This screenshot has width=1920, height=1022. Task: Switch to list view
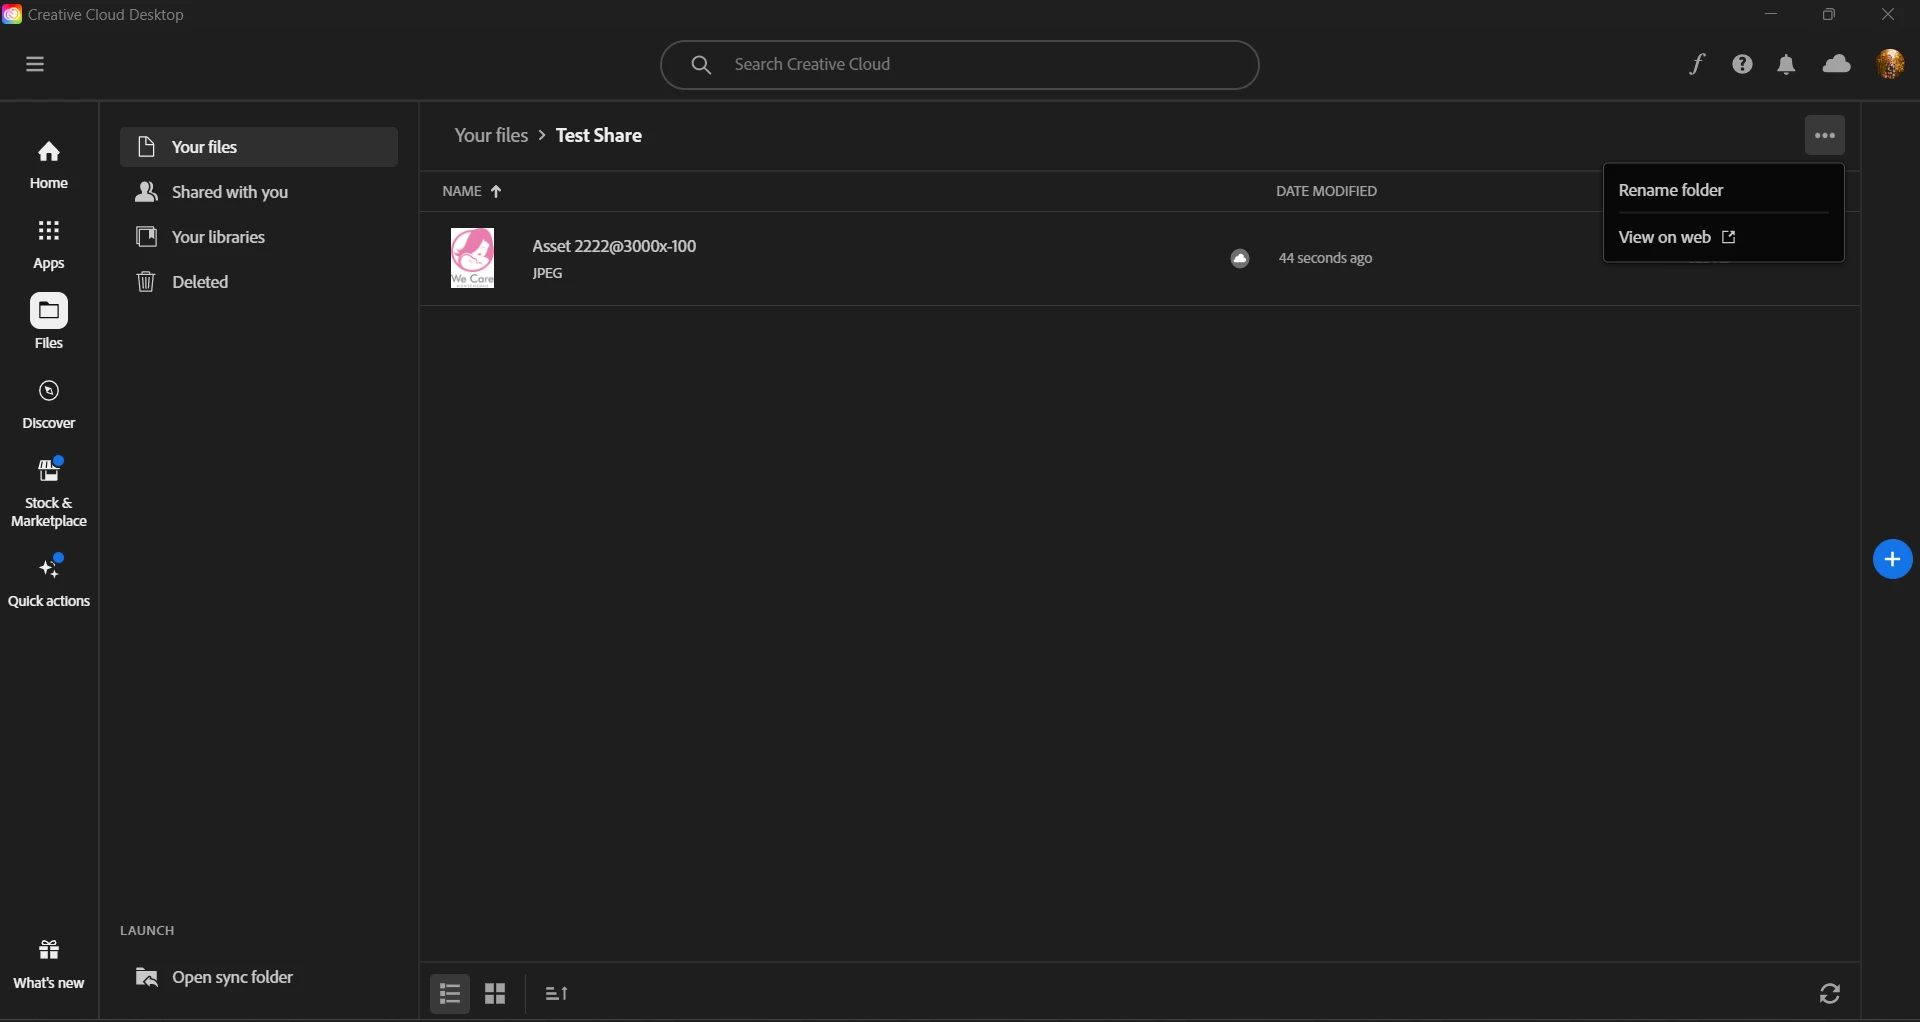[450, 994]
